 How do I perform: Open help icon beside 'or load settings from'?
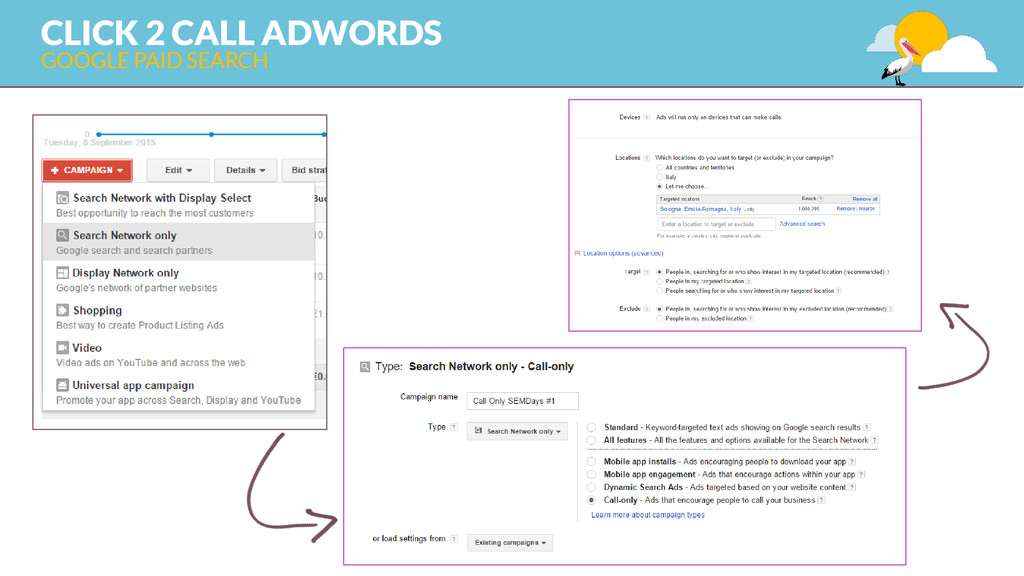(x=454, y=539)
